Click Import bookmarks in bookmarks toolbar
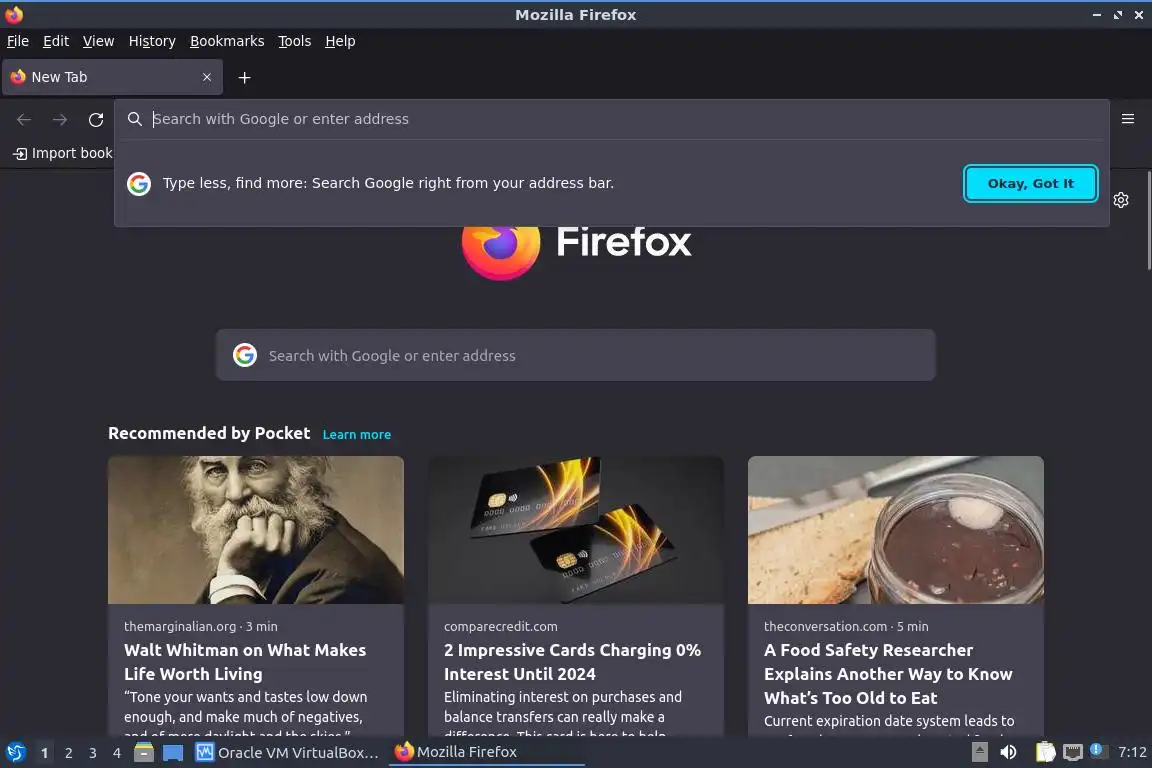The width and height of the screenshot is (1152, 768). [x=63, y=153]
